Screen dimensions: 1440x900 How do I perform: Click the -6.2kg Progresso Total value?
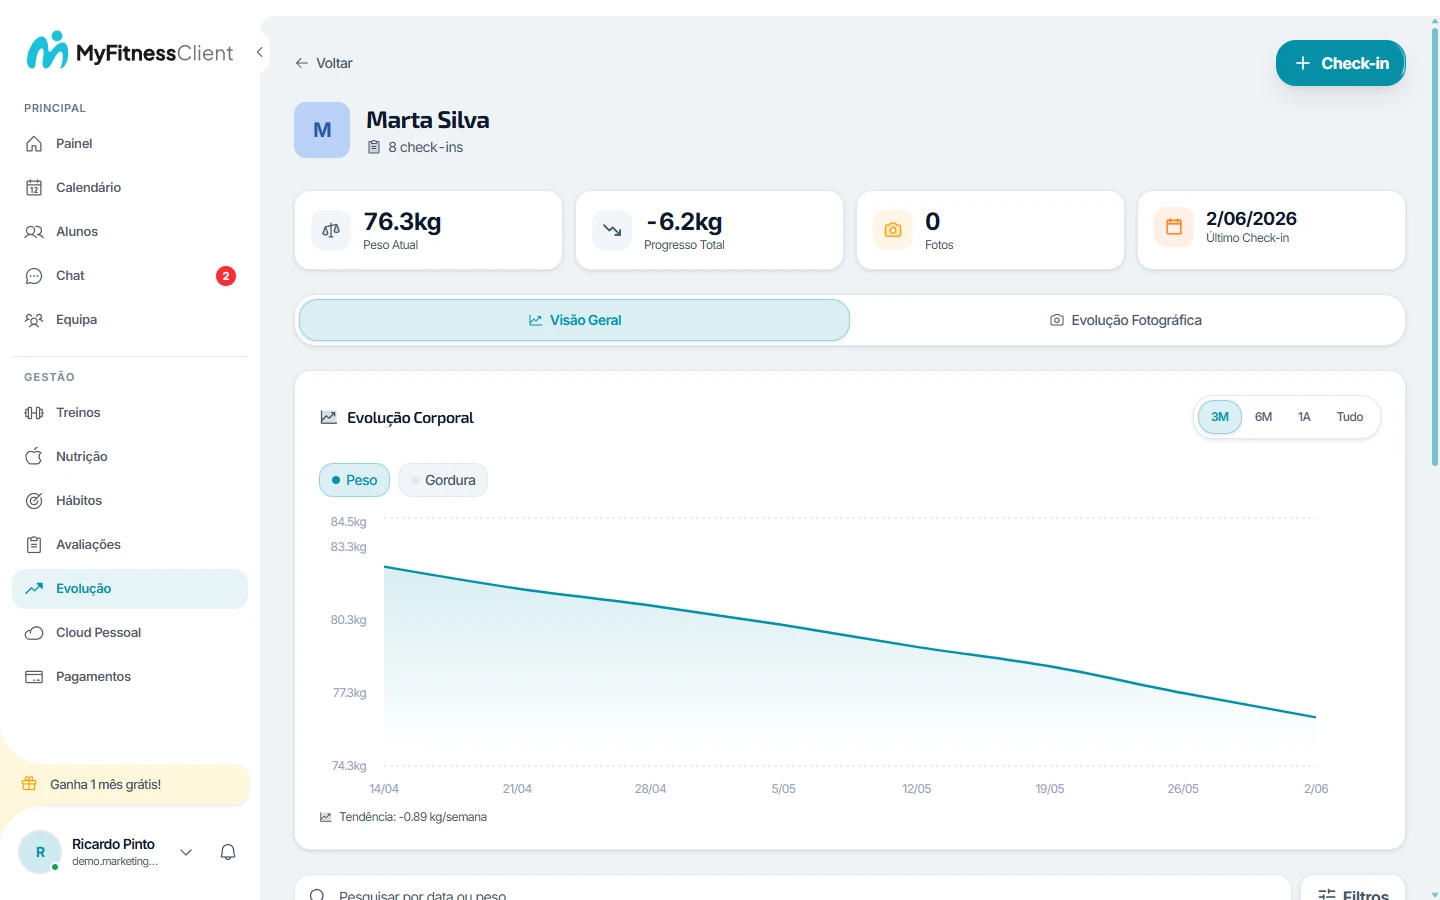[x=684, y=221]
